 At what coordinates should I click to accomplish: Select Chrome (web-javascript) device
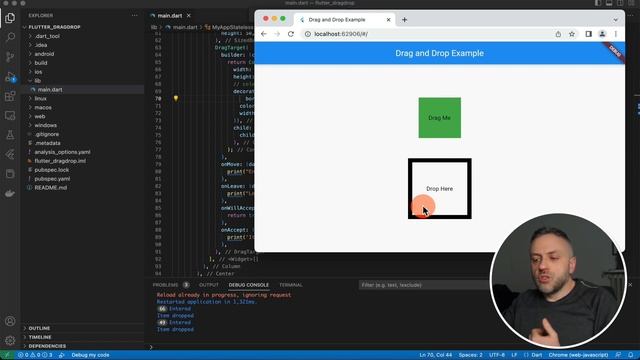pos(578,355)
